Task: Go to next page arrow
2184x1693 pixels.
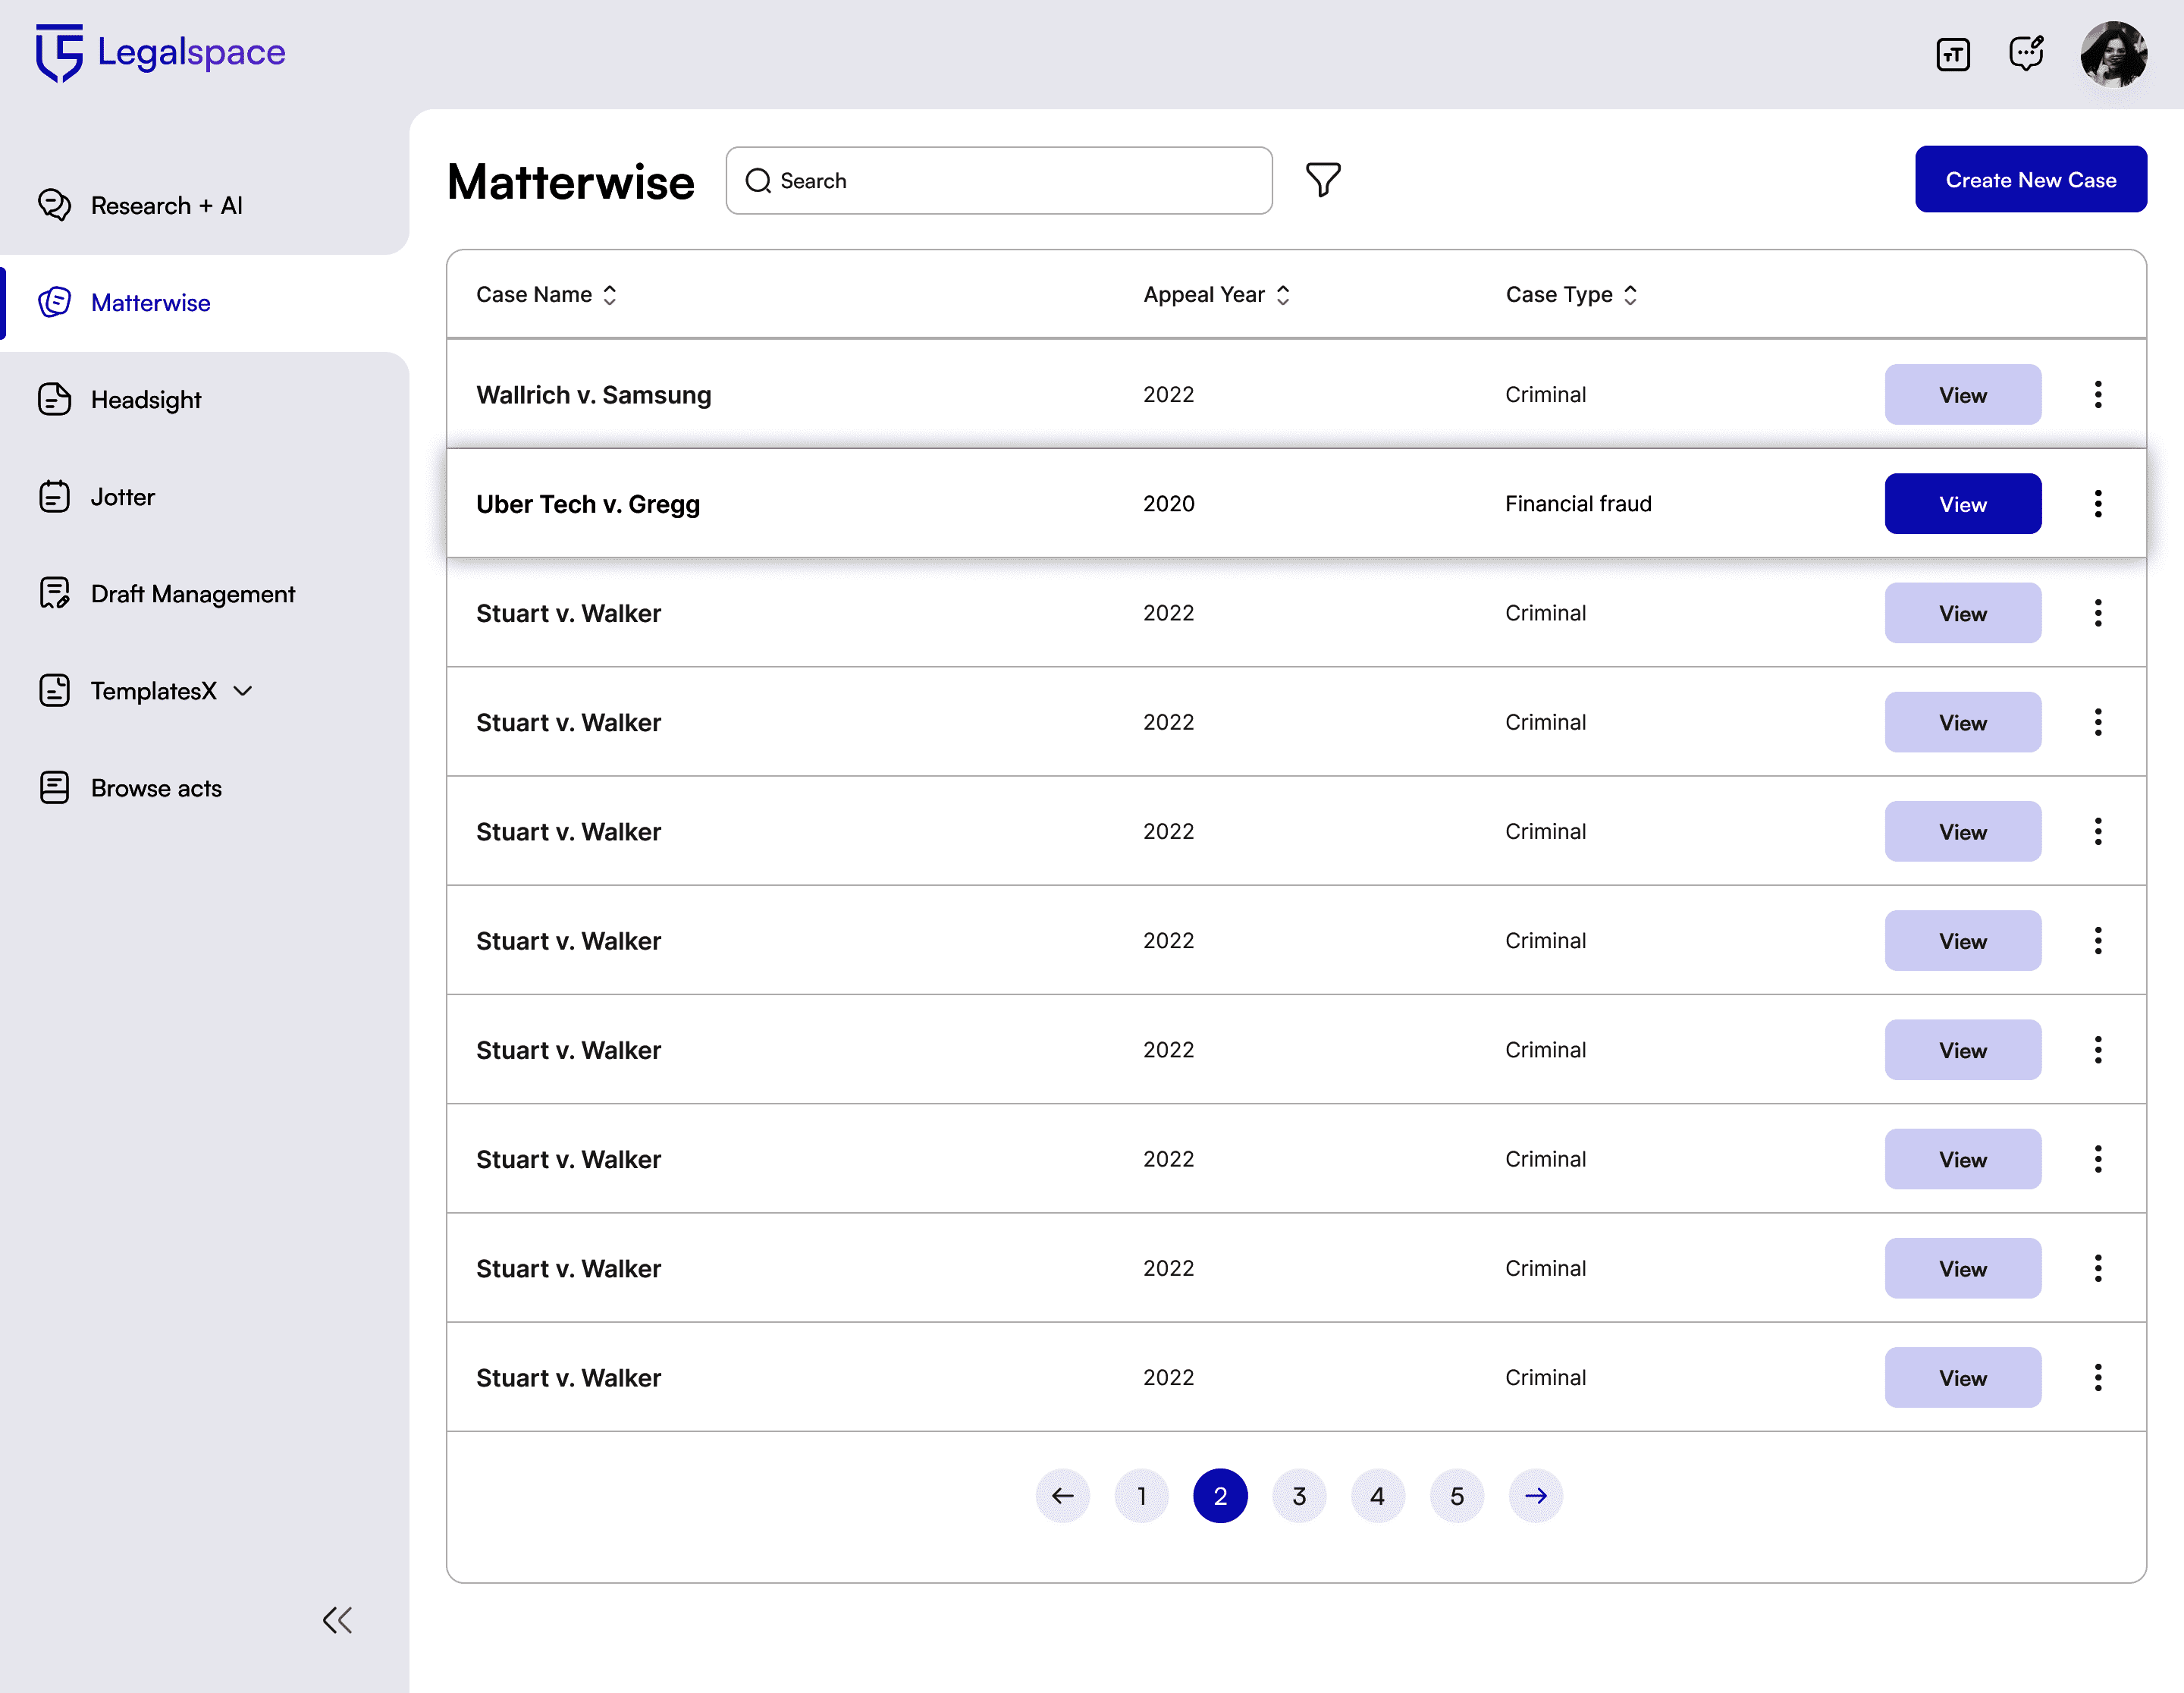Action: click(x=1535, y=1495)
